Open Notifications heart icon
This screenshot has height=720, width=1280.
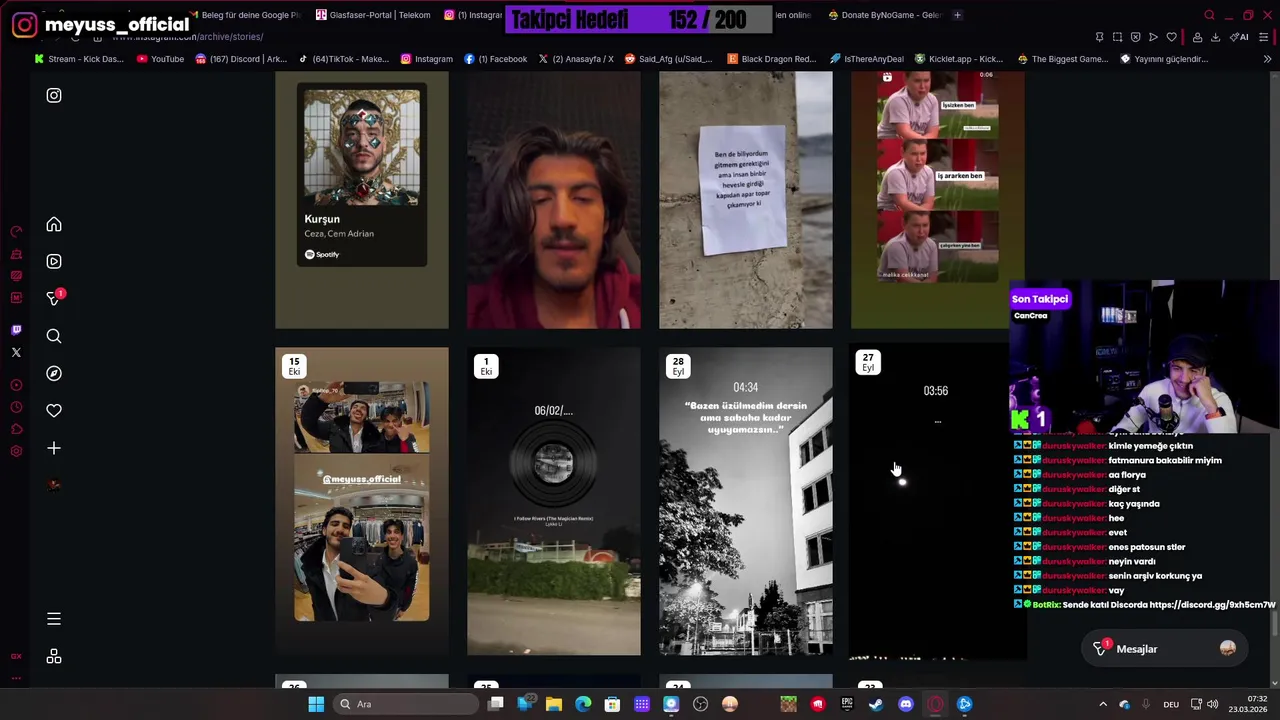[x=54, y=410]
